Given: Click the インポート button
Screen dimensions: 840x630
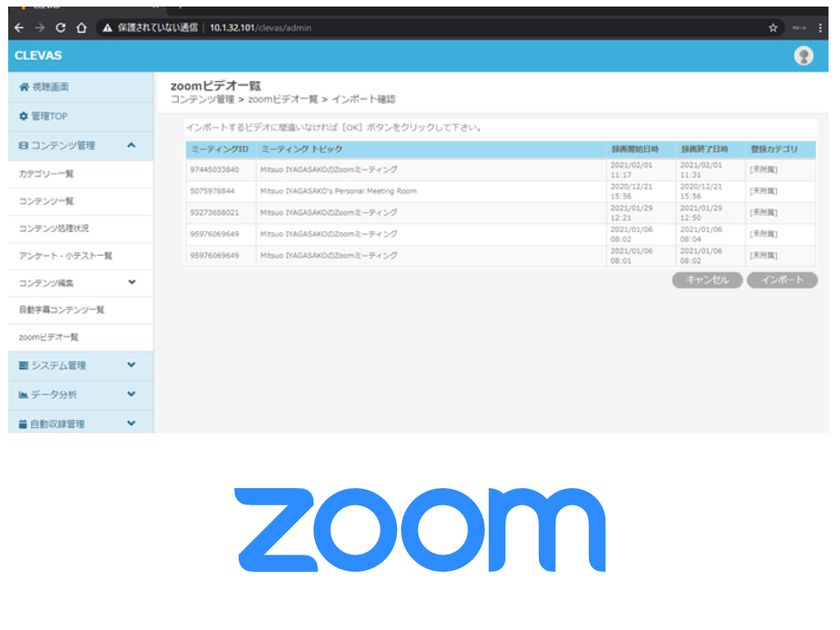Looking at the screenshot, I should click(782, 280).
